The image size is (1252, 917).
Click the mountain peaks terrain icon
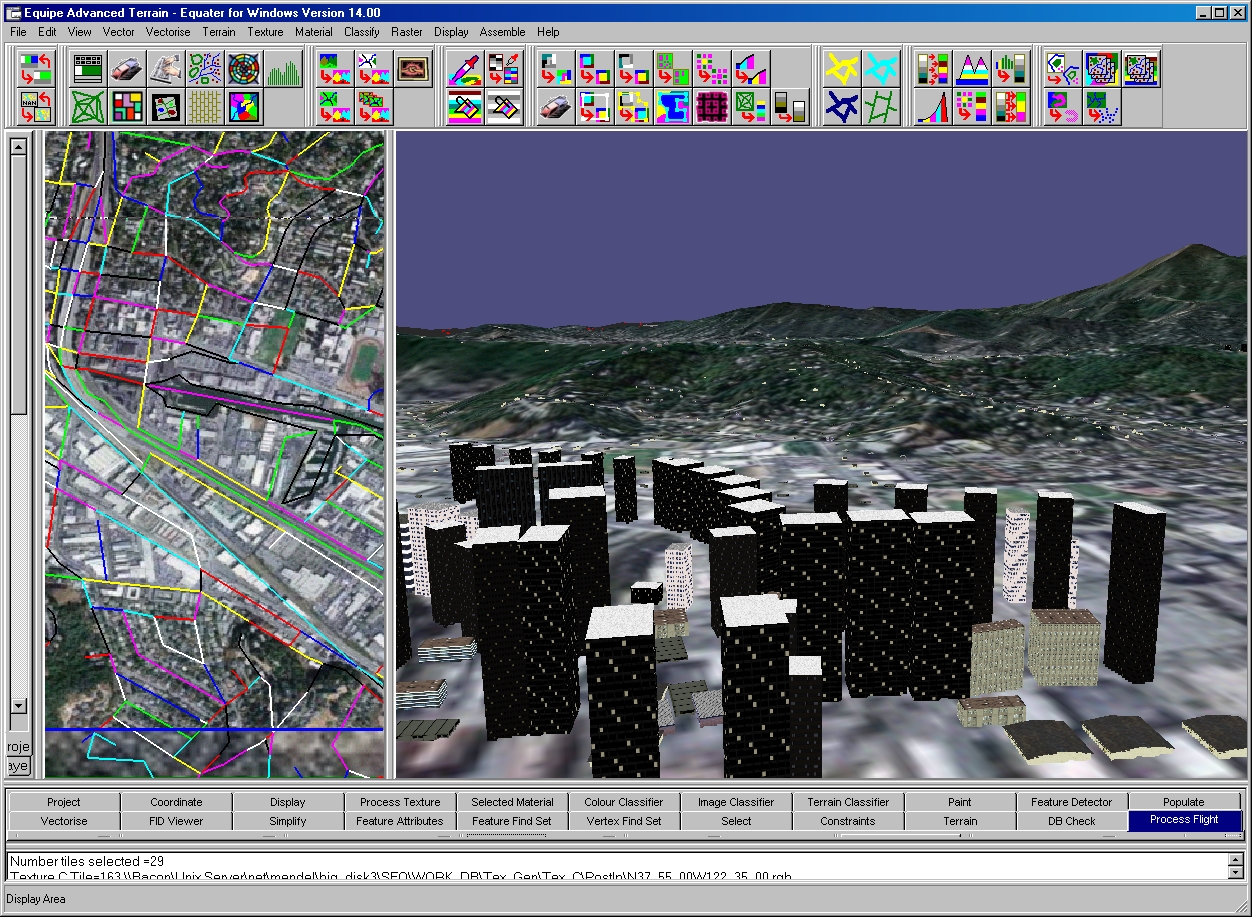(972, 69)
